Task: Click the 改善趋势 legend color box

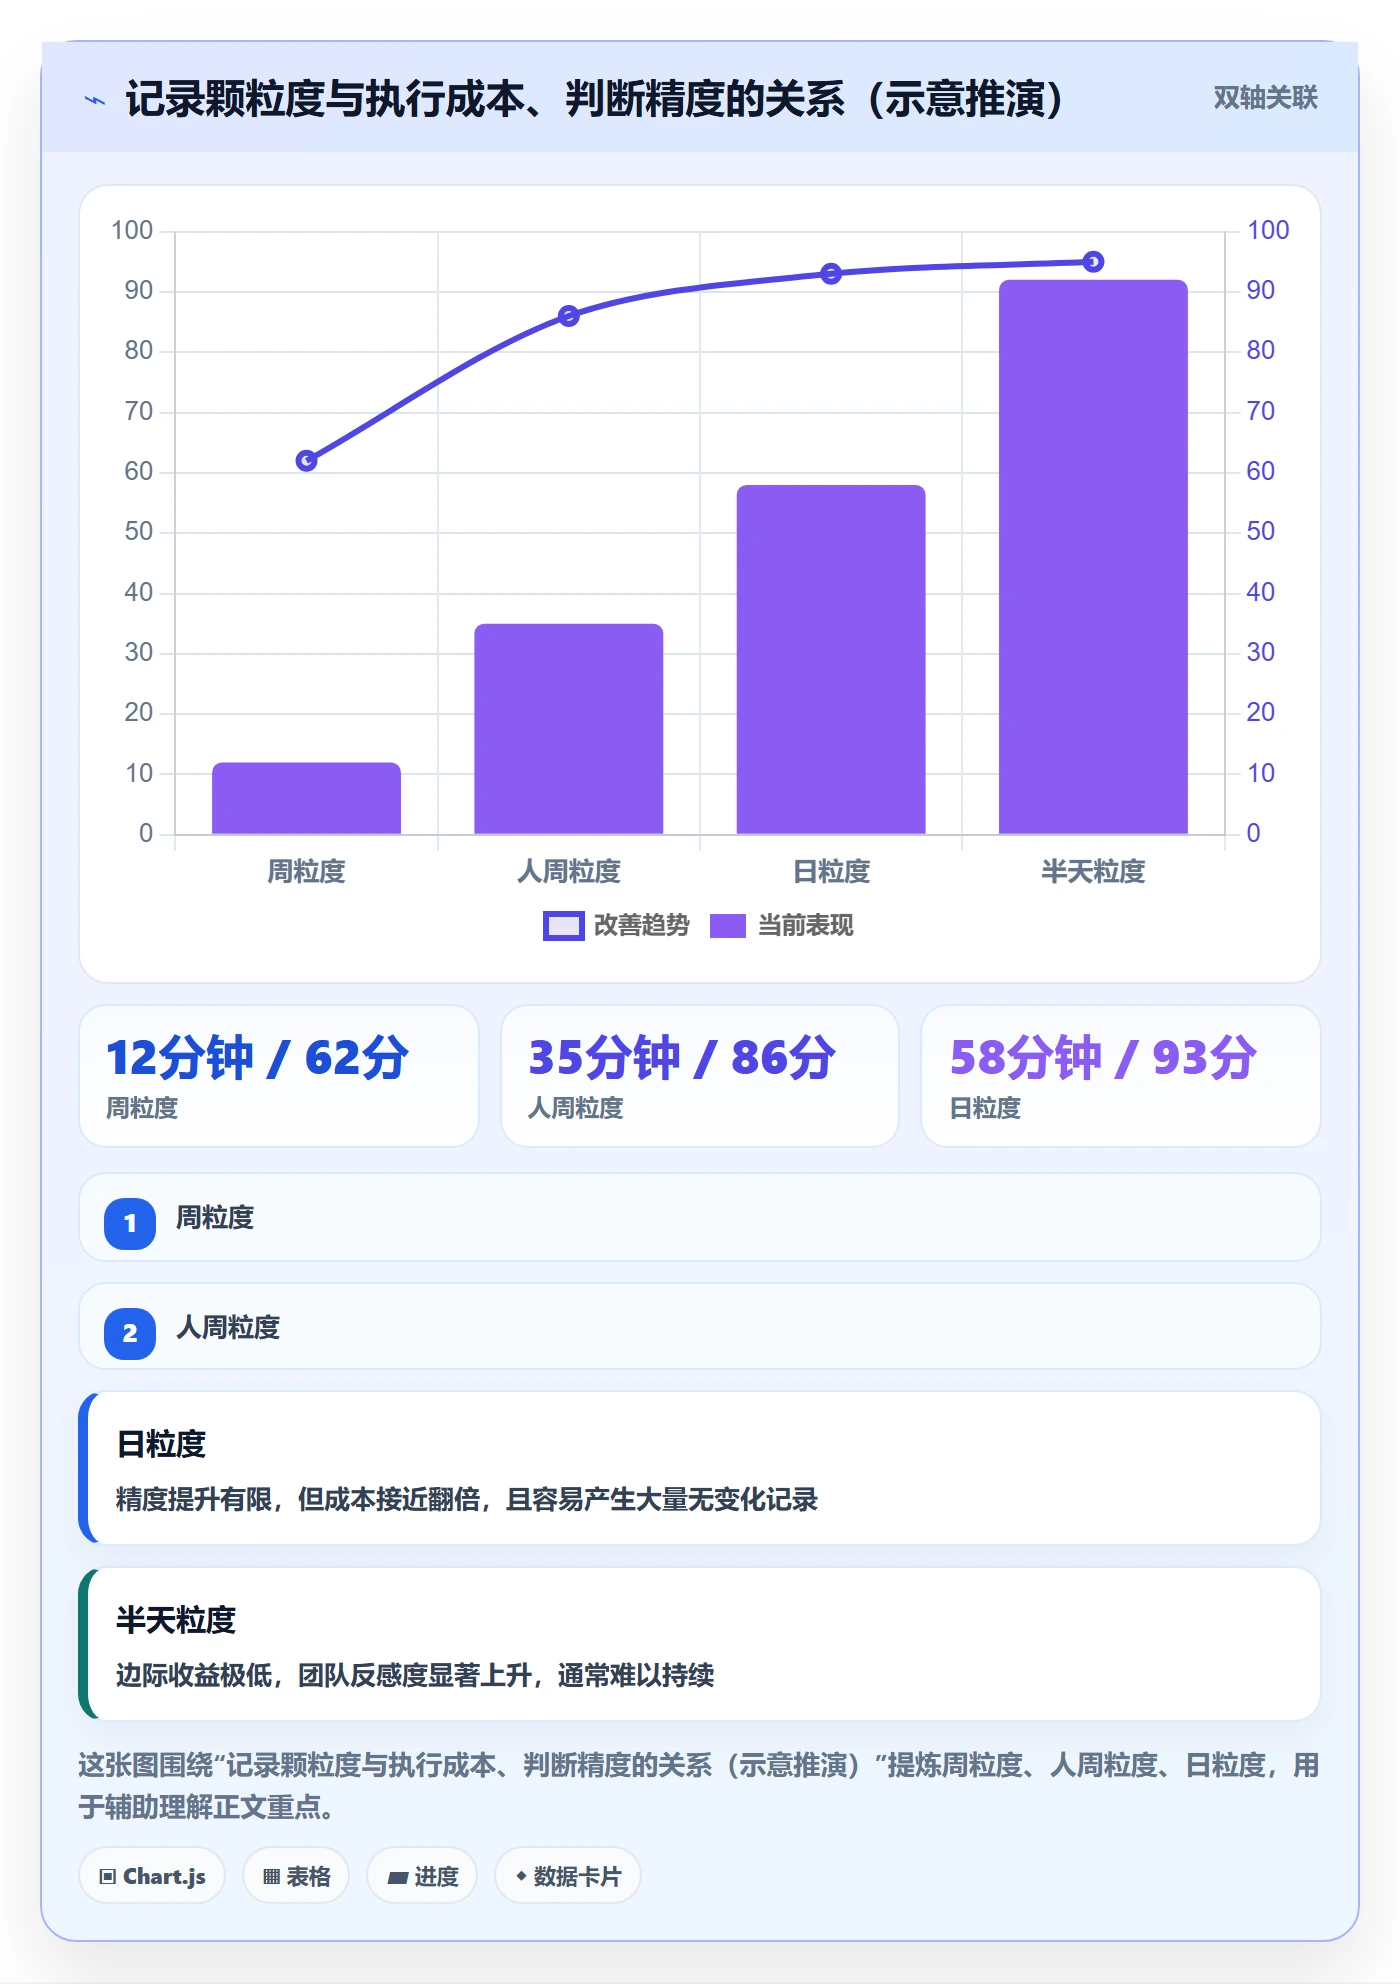Action: tap(563, 926)
